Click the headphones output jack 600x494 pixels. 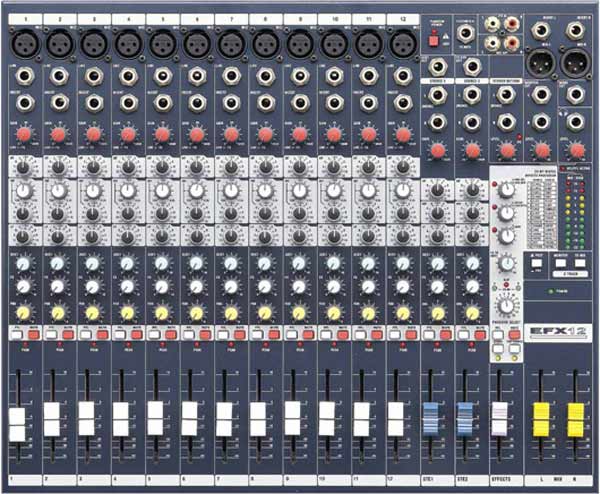click(x=576, y=121)
